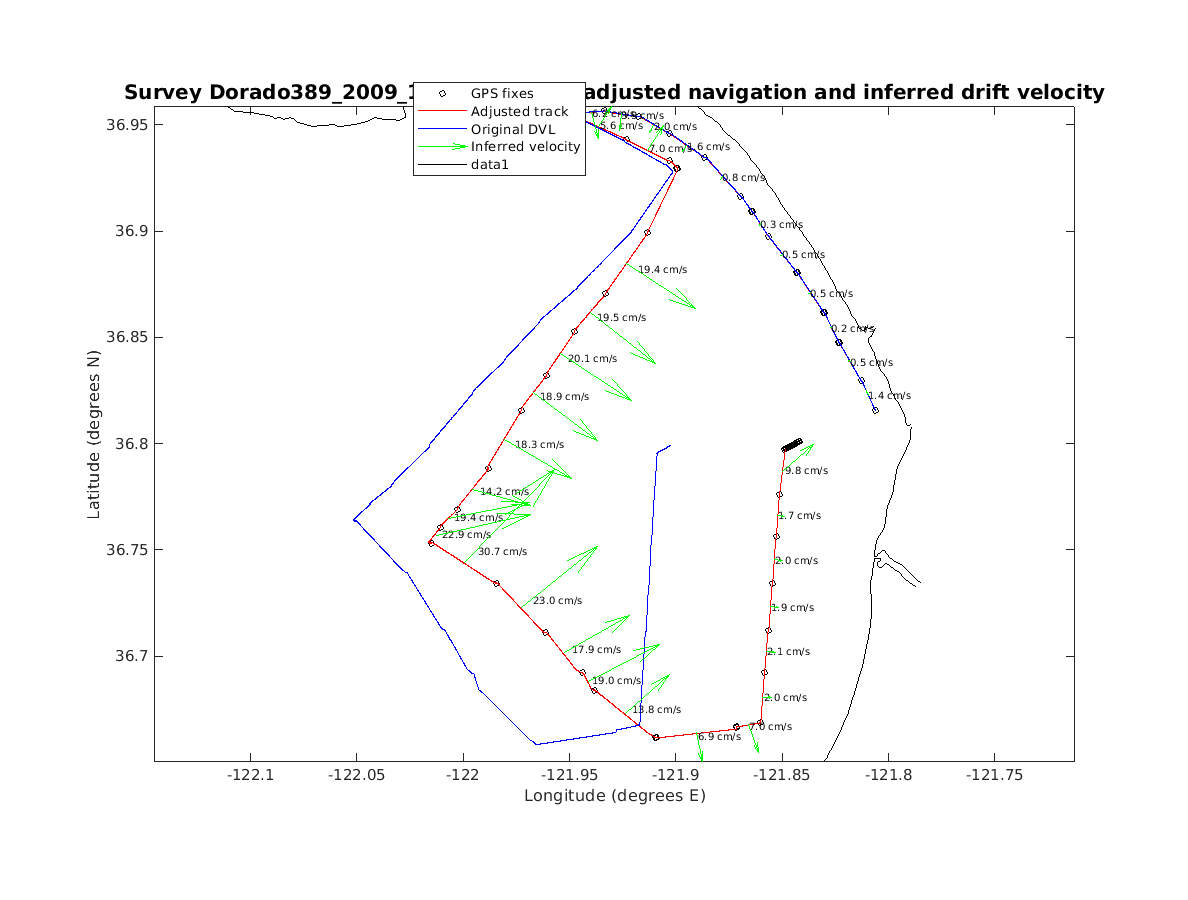Select the red Adjusted track legend line
The image size is (1188, 900).
tap(442, 112)
